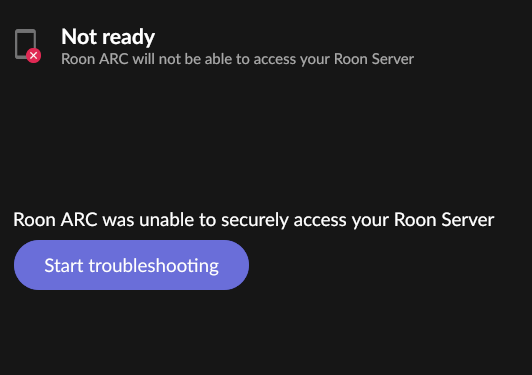Select the gray text under Not ready
Screen dimensions: 532x375
(238, 59)
